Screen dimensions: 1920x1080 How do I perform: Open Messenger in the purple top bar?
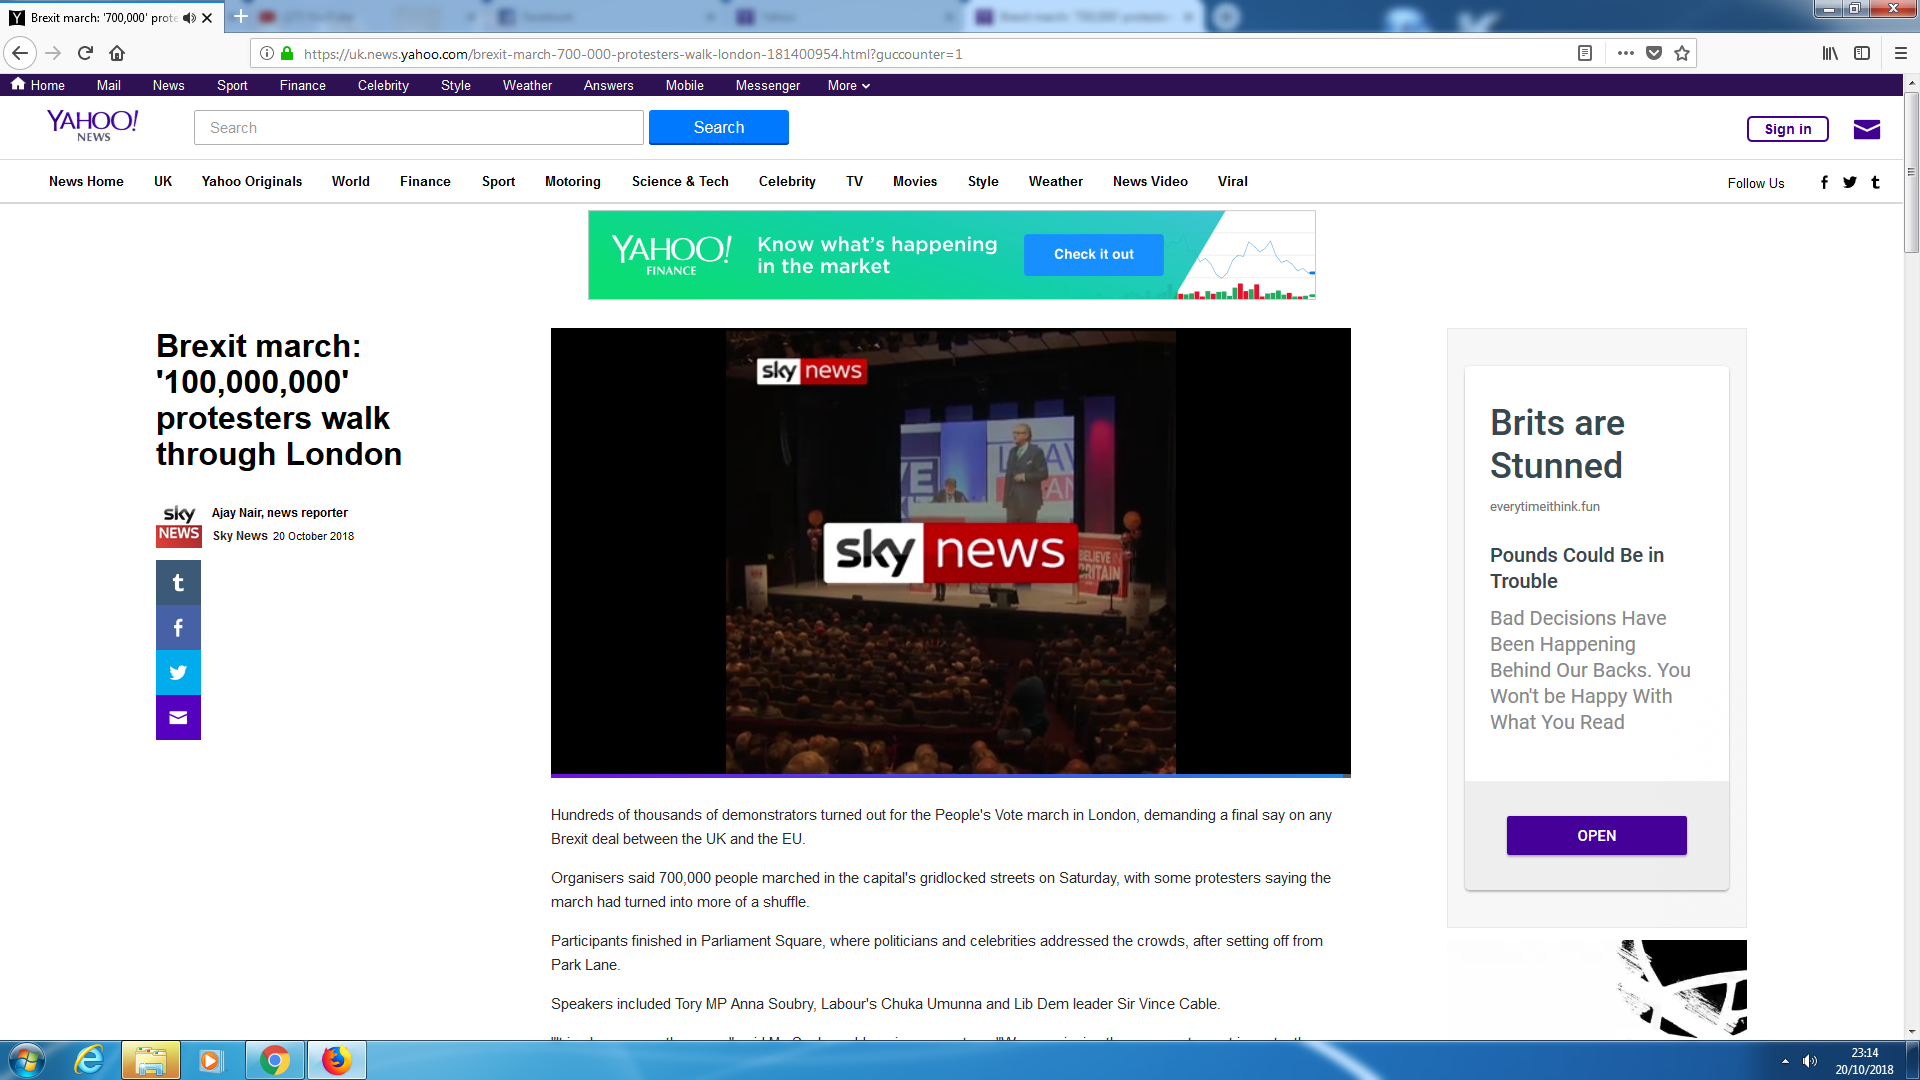(768, 85)
